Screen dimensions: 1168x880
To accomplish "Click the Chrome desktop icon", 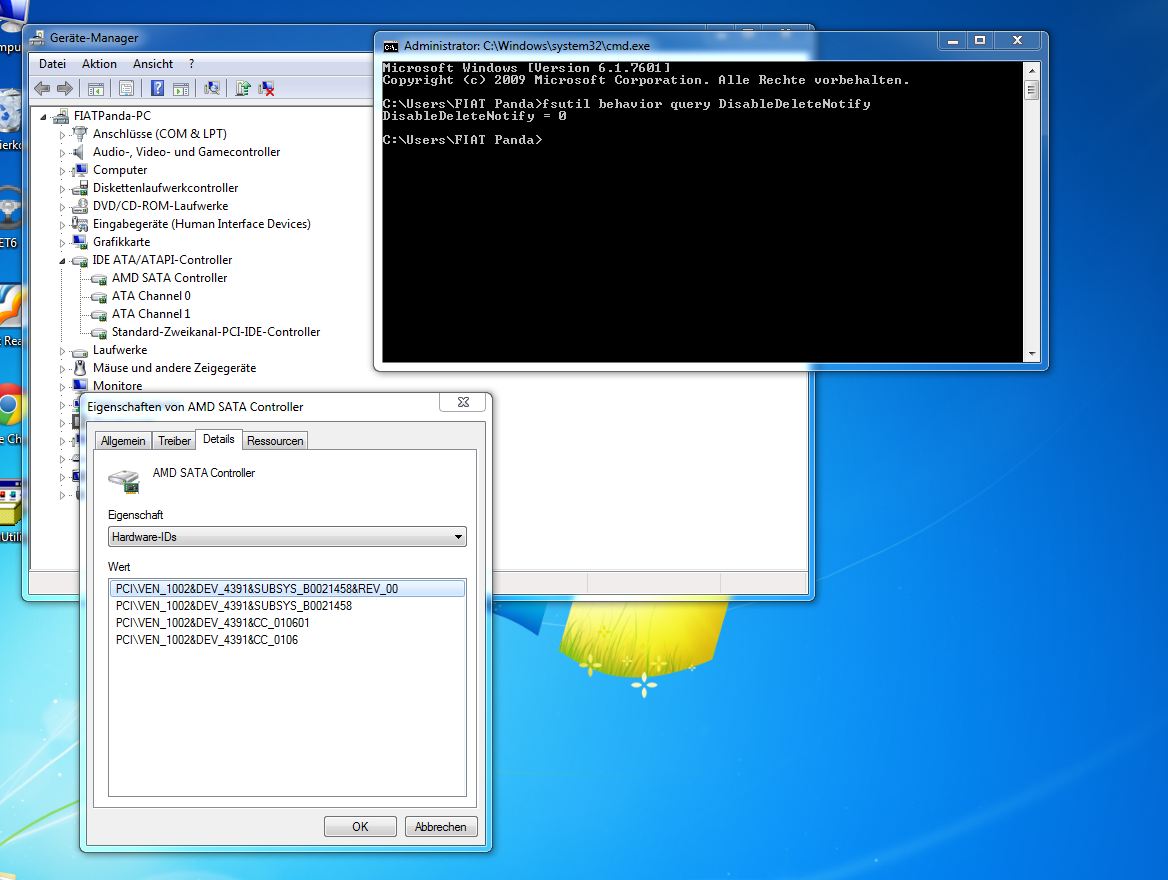I will coord(9,406).
